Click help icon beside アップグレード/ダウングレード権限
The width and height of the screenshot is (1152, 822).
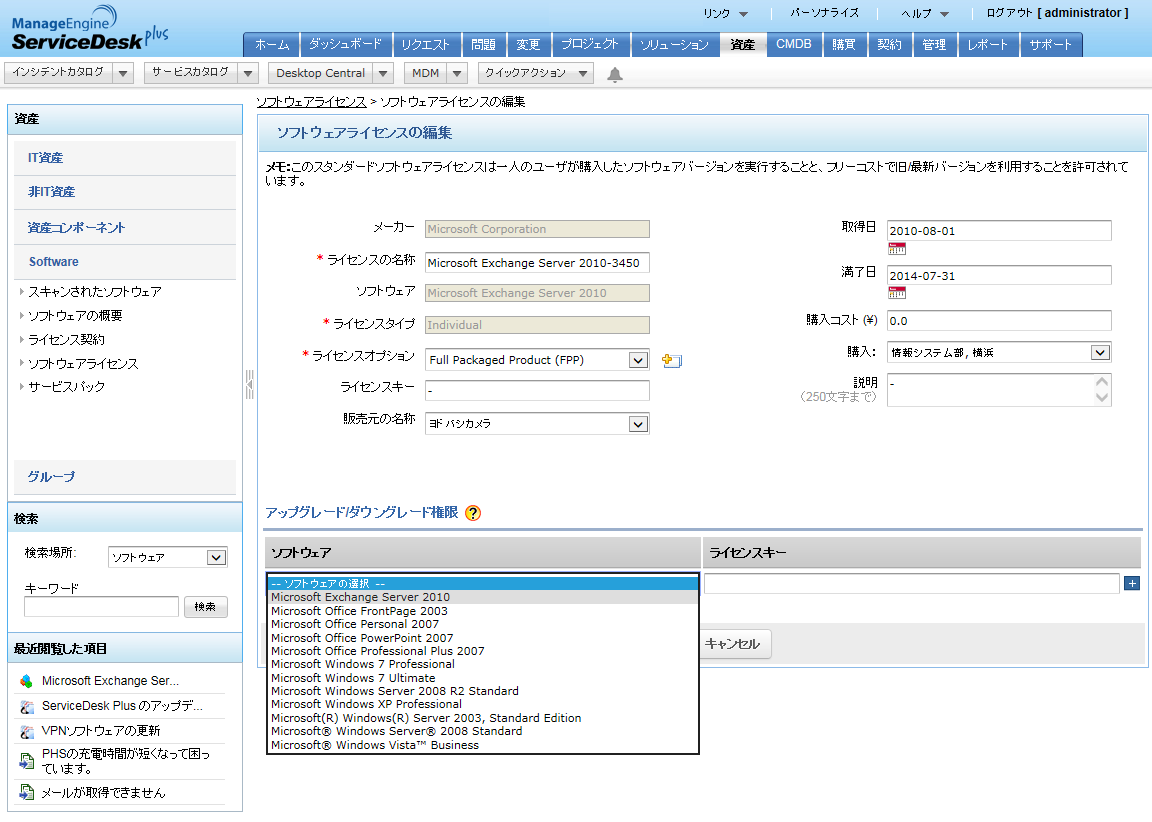point(473,513)
